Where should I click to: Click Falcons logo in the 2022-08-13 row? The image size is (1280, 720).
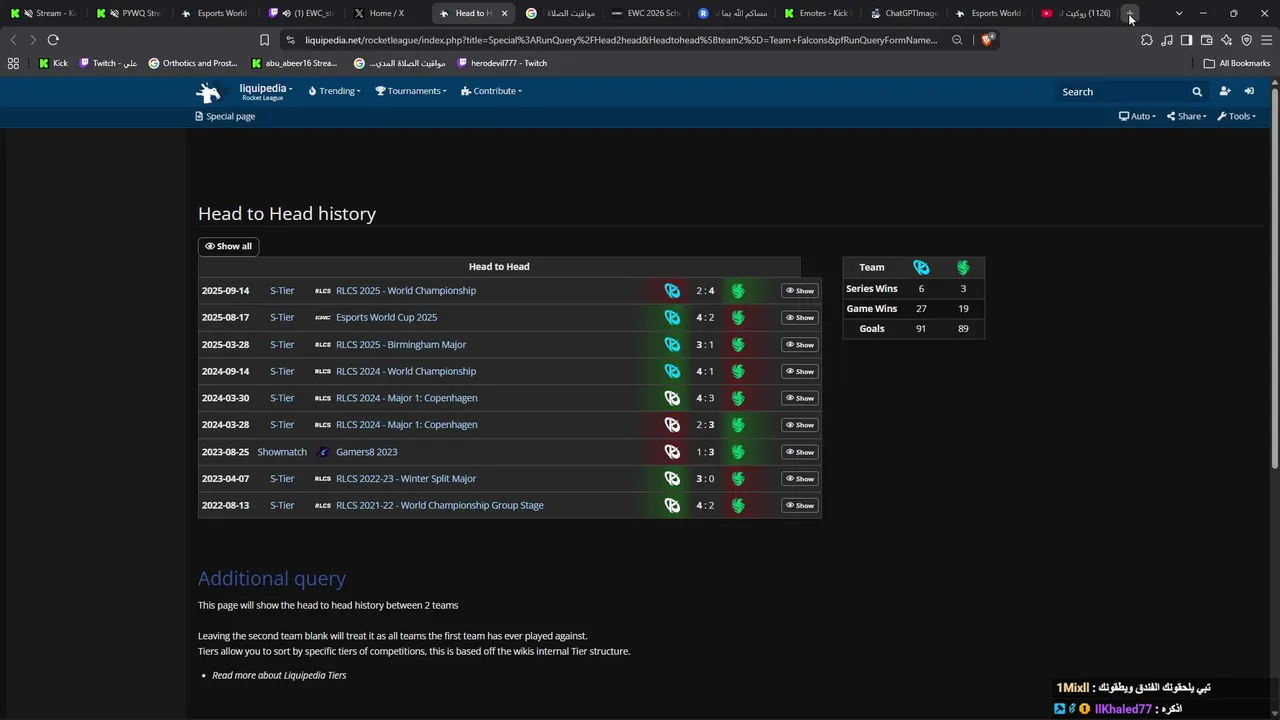(x=738, y=506)
